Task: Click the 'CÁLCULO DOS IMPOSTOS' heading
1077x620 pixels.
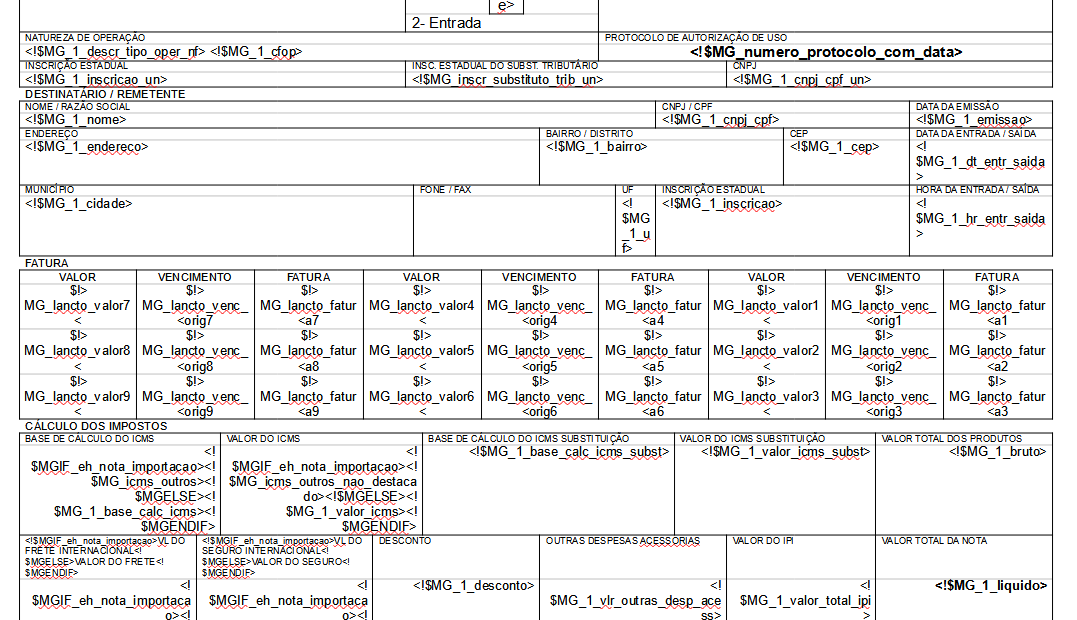Action: tap(96, 426)
